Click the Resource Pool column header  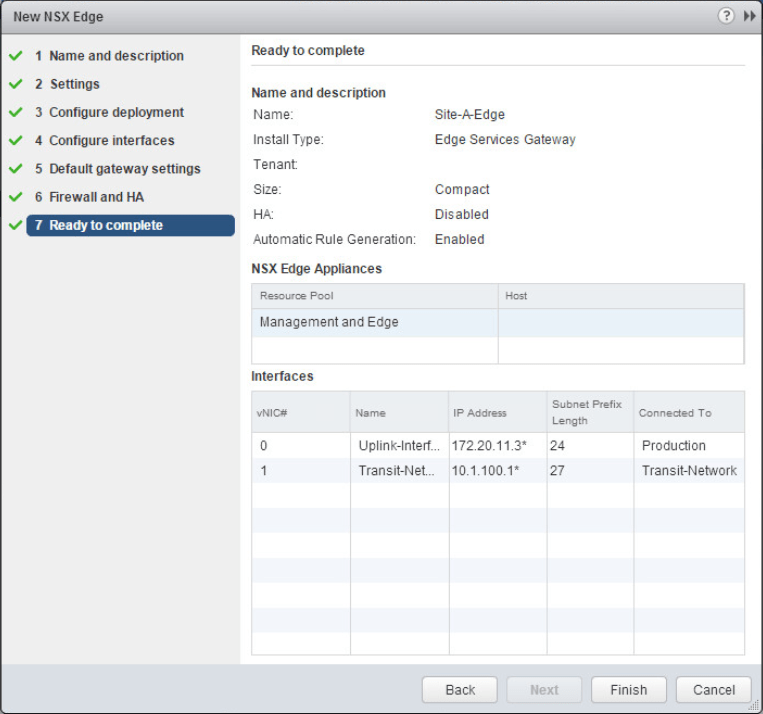point(374,296)
